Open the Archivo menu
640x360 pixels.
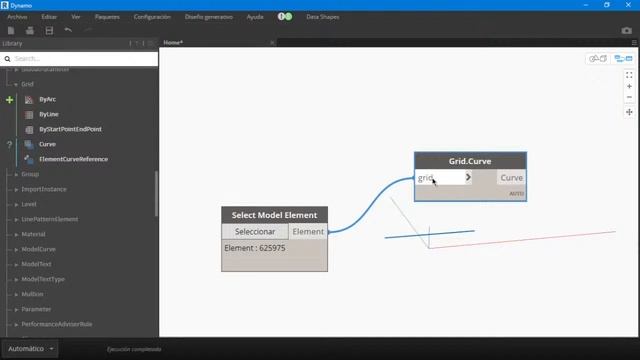coord(17,17)
